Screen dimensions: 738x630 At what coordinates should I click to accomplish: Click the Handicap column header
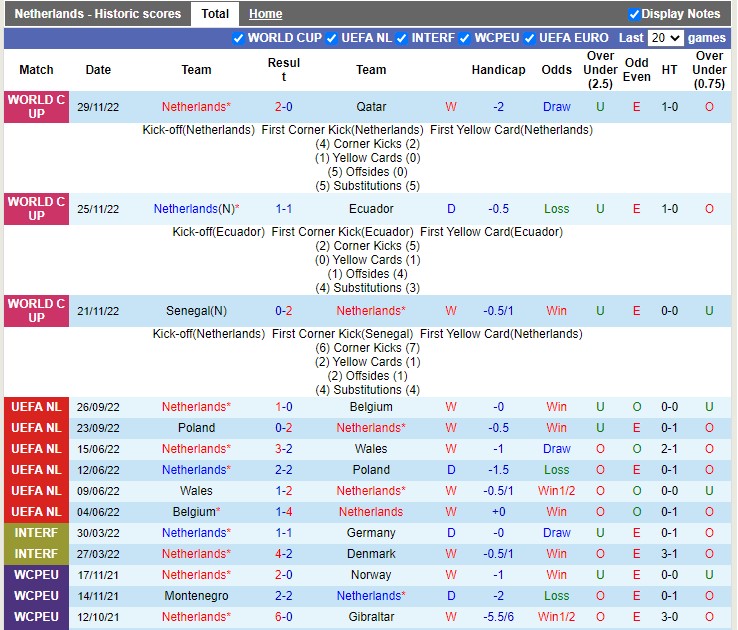coord(498,70)
